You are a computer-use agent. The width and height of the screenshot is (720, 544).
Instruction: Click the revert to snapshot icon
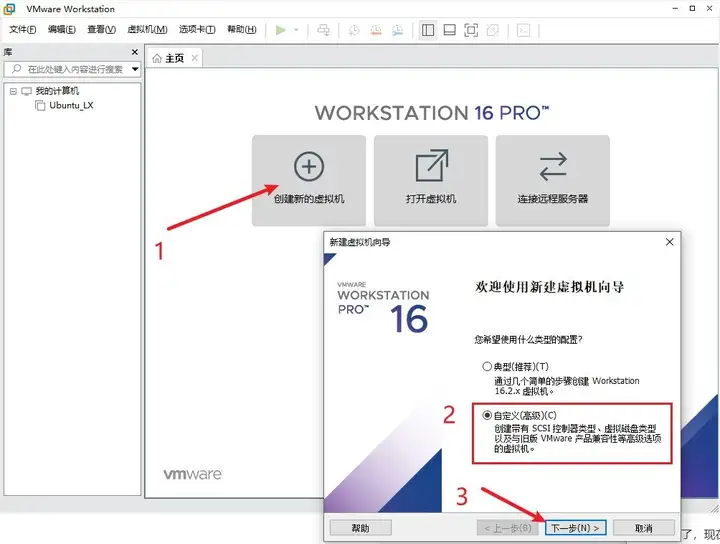(x=376, y=30)
